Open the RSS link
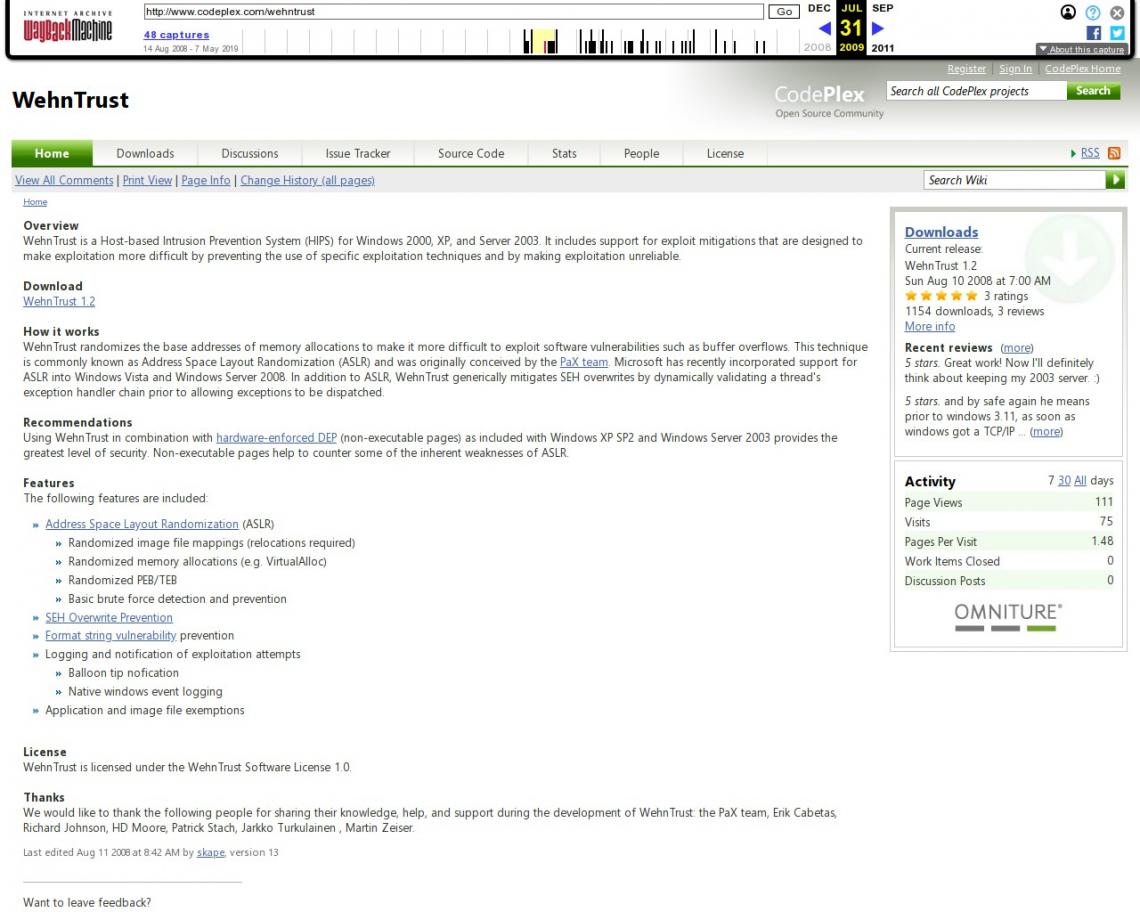The width and height of the screenshot is (1140, 912). coord(1089,153)
